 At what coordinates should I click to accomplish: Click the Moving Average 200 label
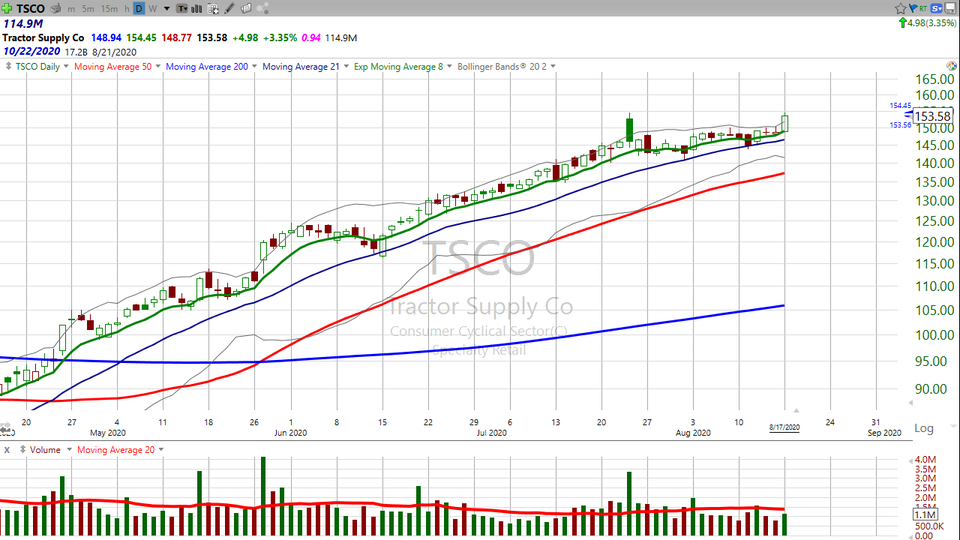pyautogui.click(x=207, y=67)
